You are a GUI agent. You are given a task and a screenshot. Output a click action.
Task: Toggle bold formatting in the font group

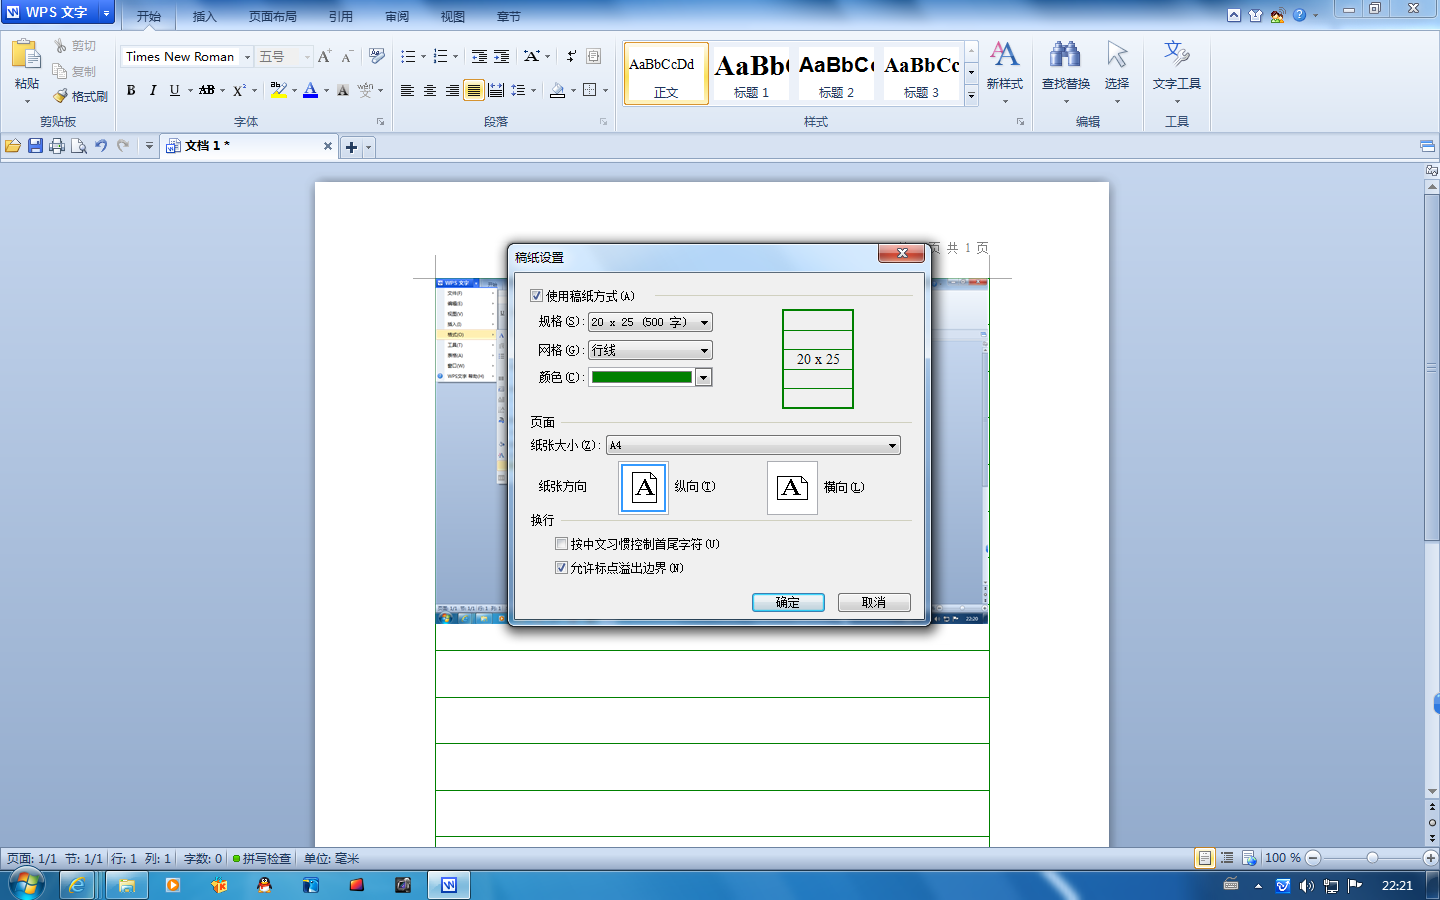(131, 90)
